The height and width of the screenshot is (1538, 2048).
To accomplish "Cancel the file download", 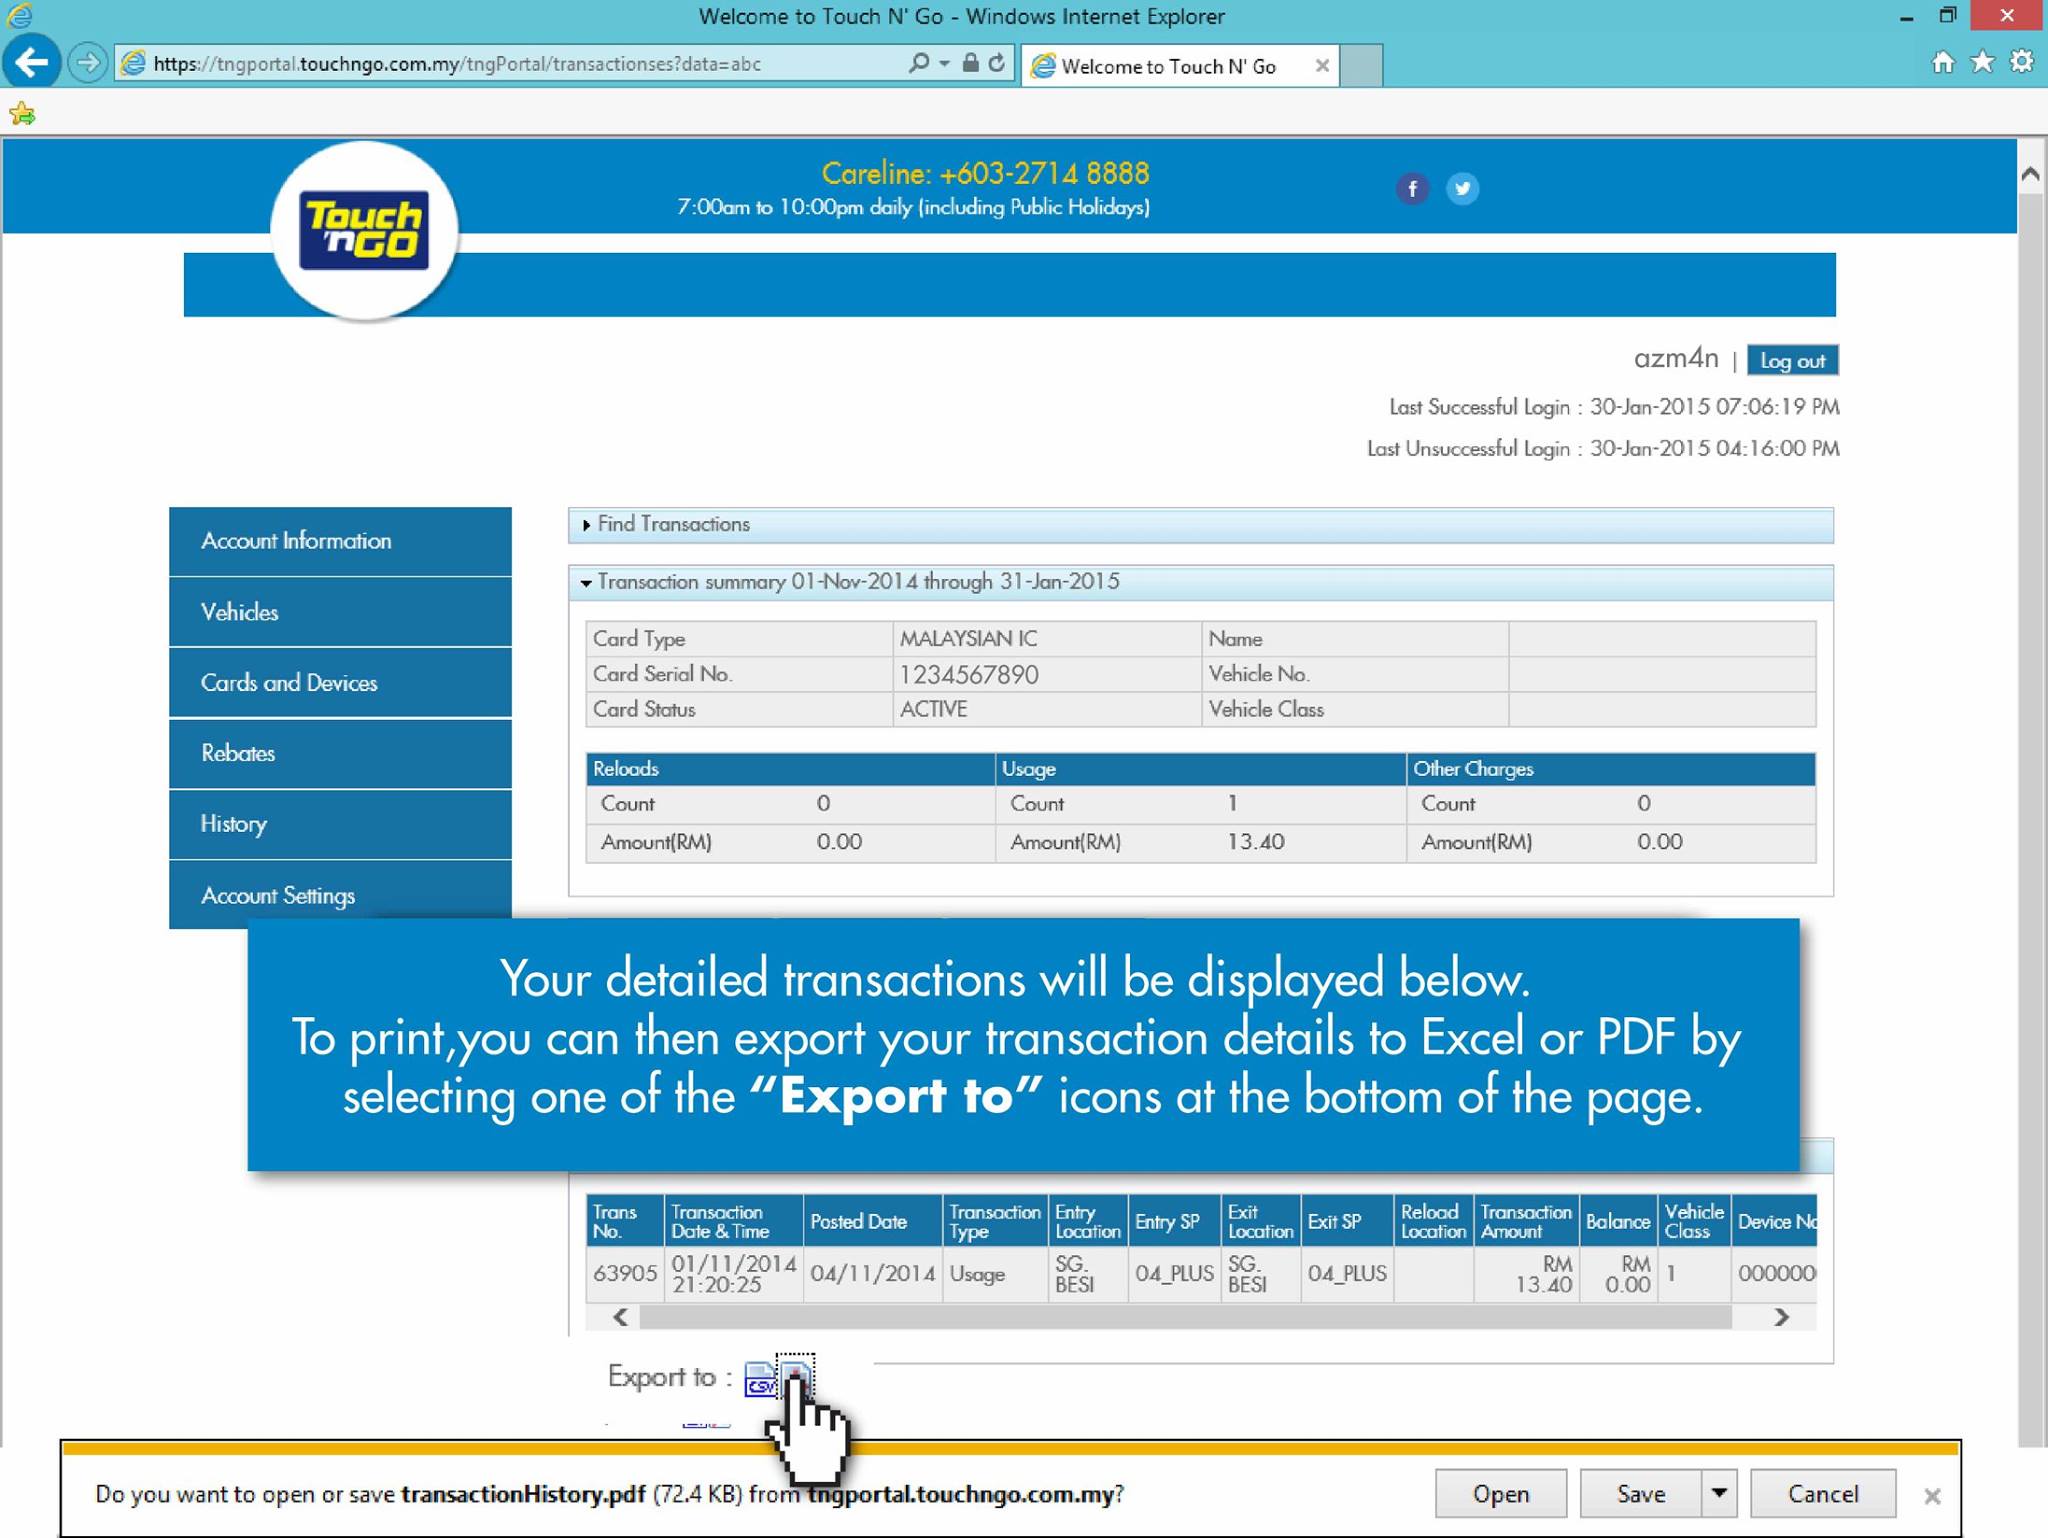I will (x=1823, y=1493).
